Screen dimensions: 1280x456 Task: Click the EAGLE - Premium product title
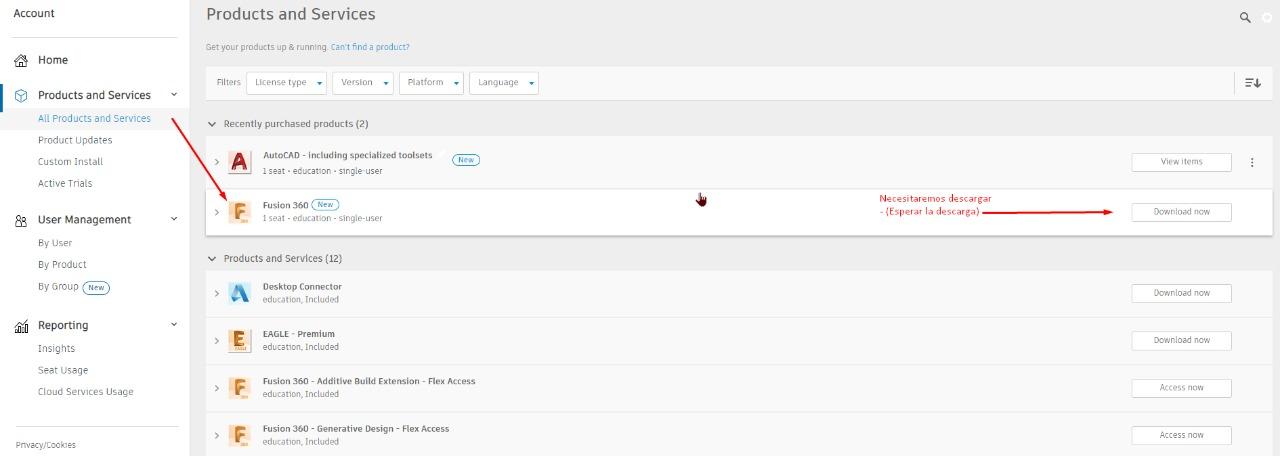click(299, 334)
